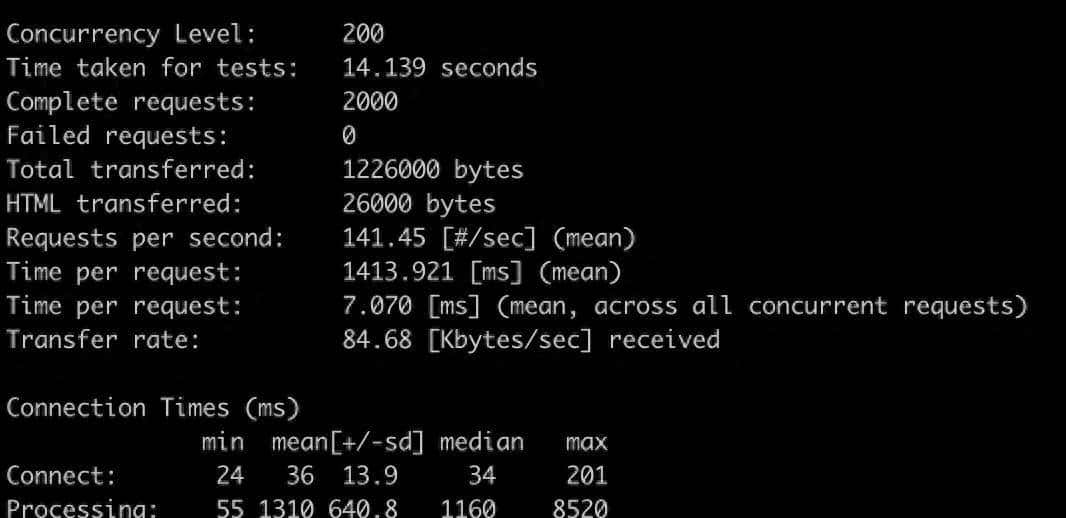Click the Failed requests count 0
This screenshot has height=518, width=1066.
coord(349,136)
